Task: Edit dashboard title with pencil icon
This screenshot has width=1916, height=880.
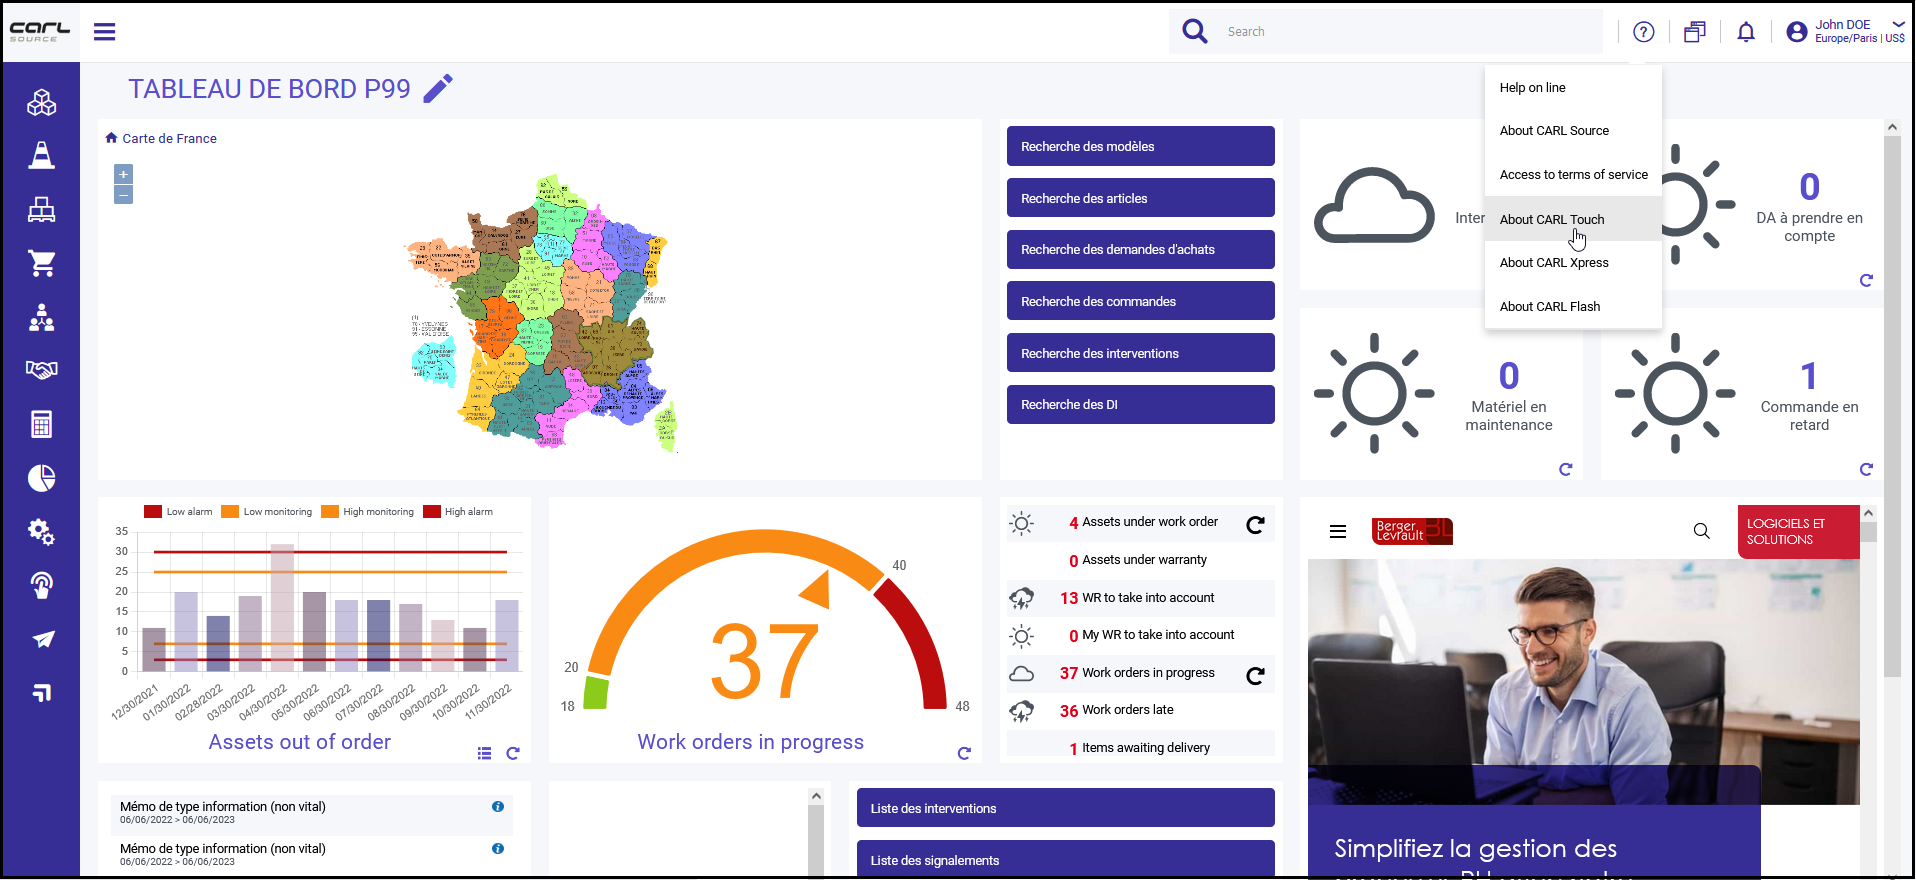Action: coord(438,89)
